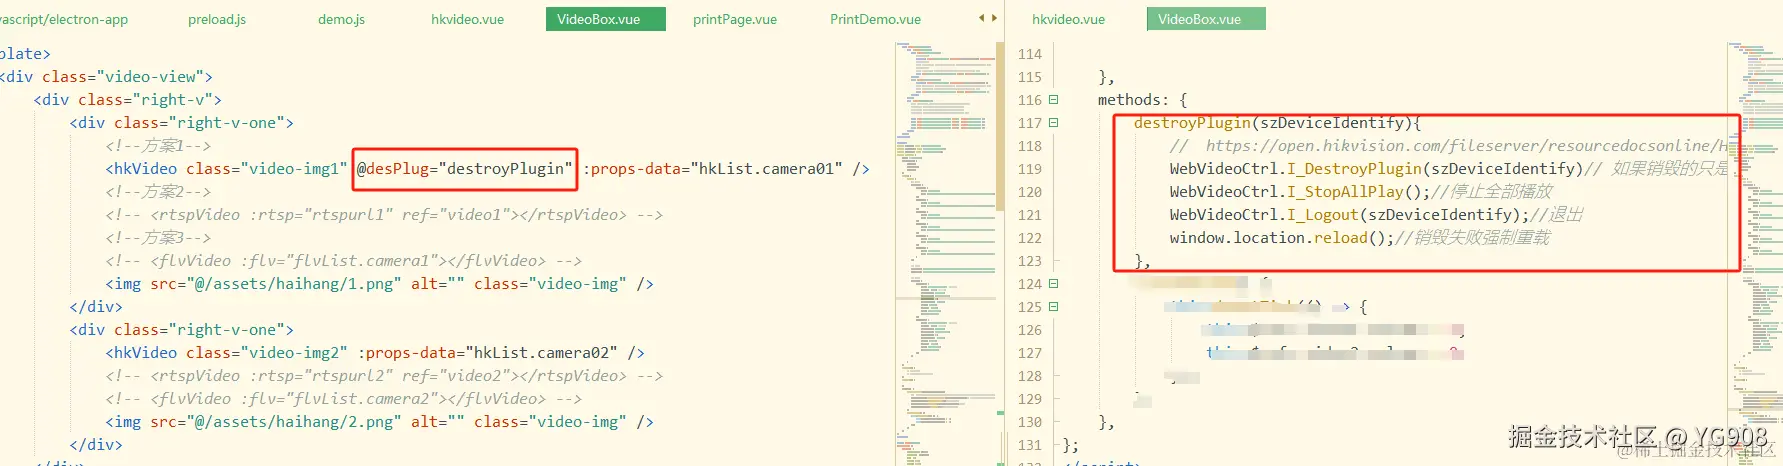Viewport: 1783px width, 466px height.
Task: Select active VideoBox.vue tab in left pane
Action: click(x=606, y=19)
